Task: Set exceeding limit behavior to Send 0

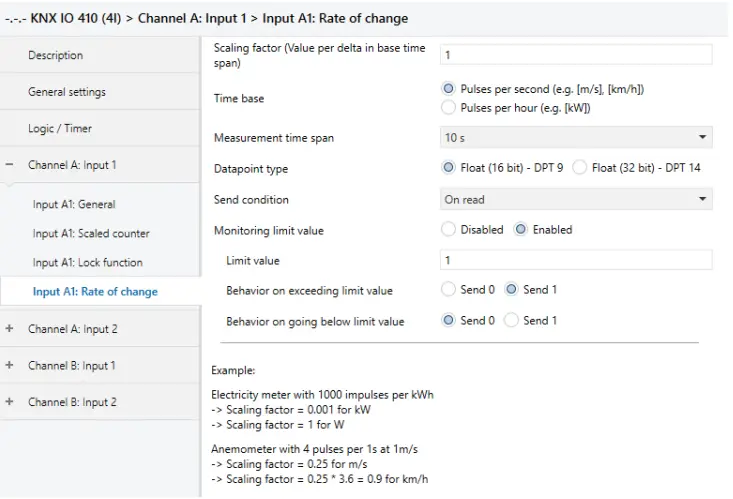Action: tap(449, 290)
